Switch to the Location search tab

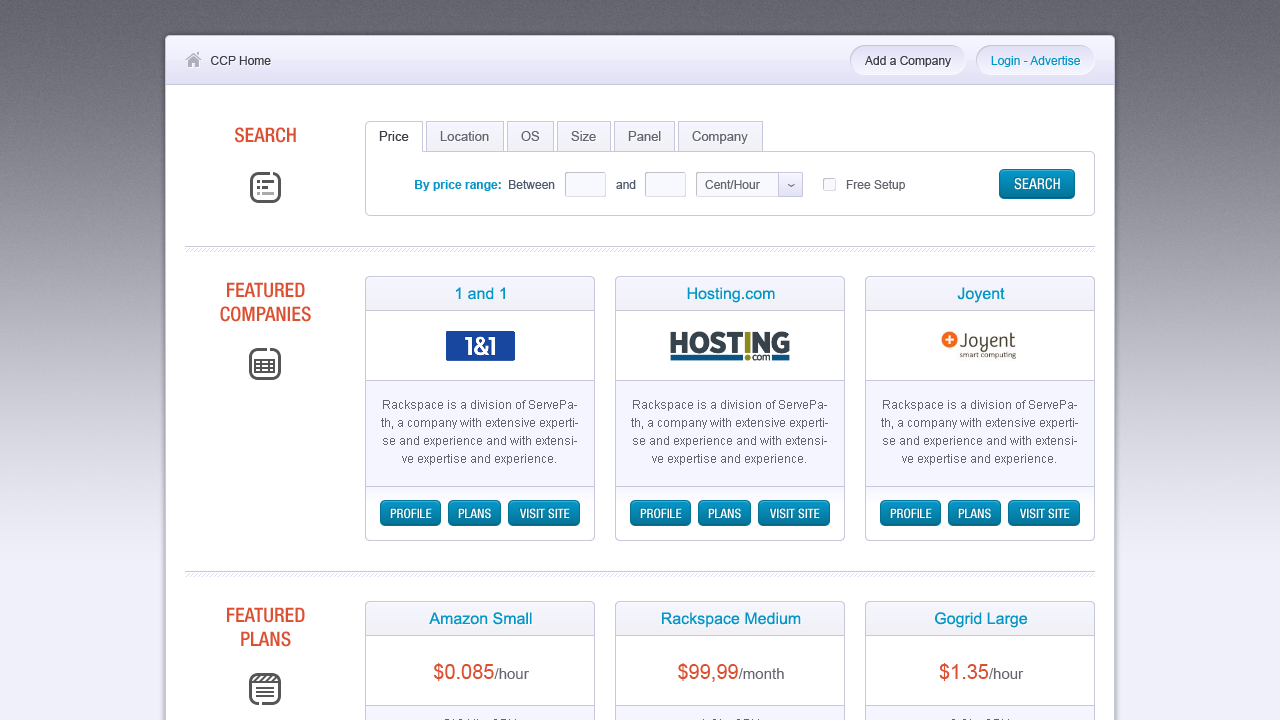click(464, 136)
